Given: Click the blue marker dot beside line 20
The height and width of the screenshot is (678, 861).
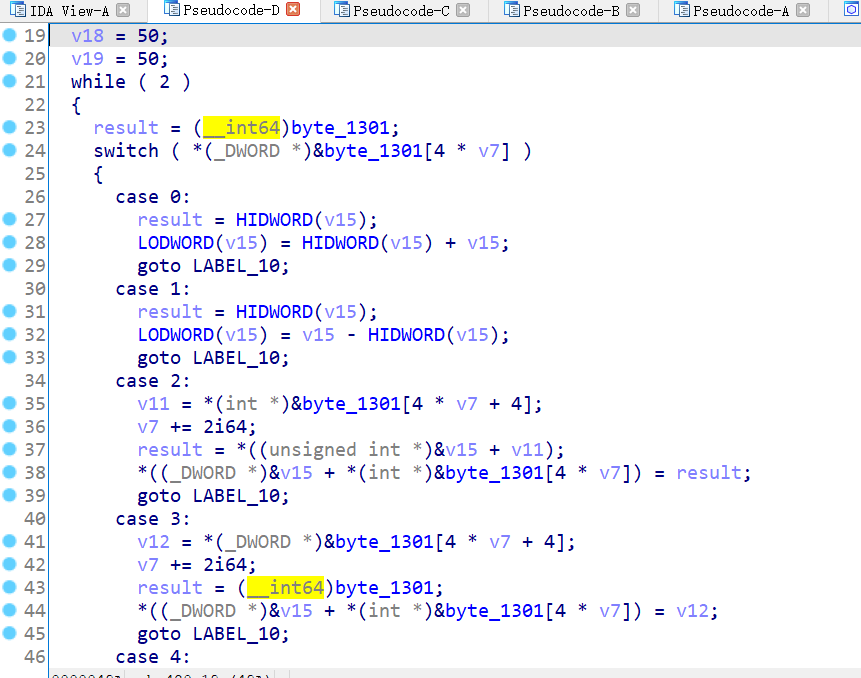Looking at the screenshot, I should 8,58.
